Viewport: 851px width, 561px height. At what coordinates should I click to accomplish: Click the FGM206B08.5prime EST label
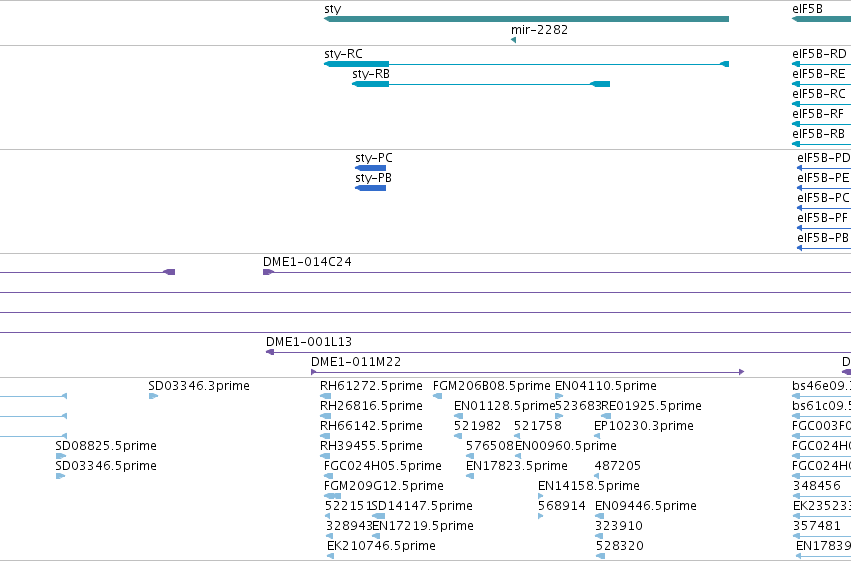coord(492,386)
